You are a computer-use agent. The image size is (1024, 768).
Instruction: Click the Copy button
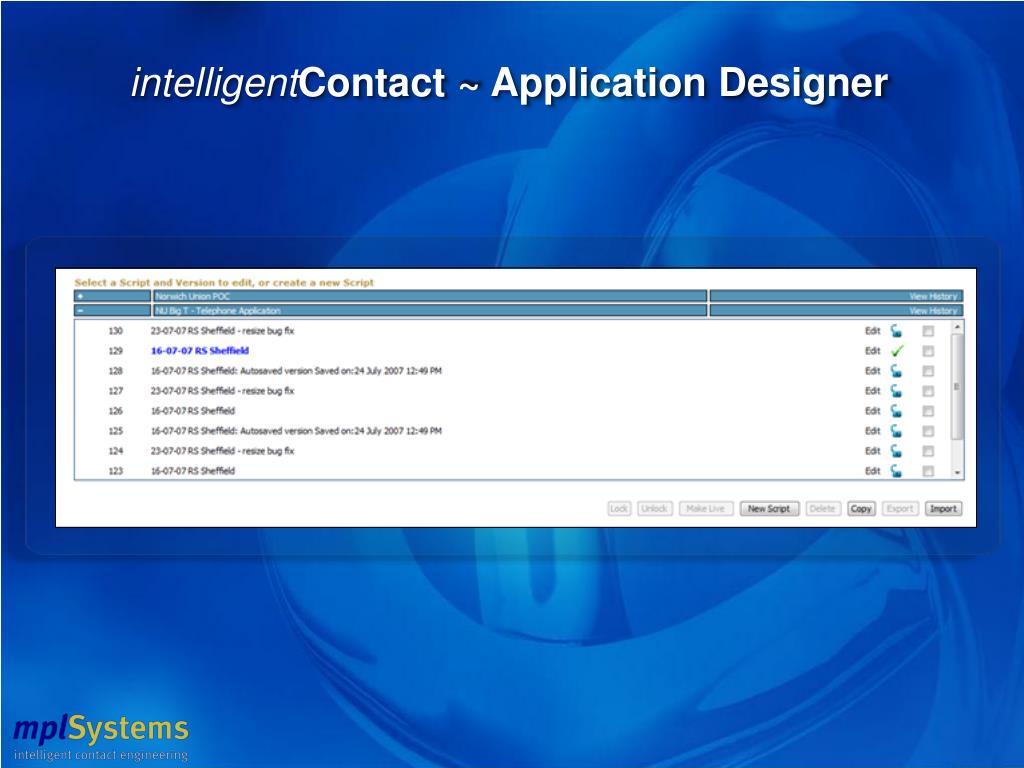861,509
